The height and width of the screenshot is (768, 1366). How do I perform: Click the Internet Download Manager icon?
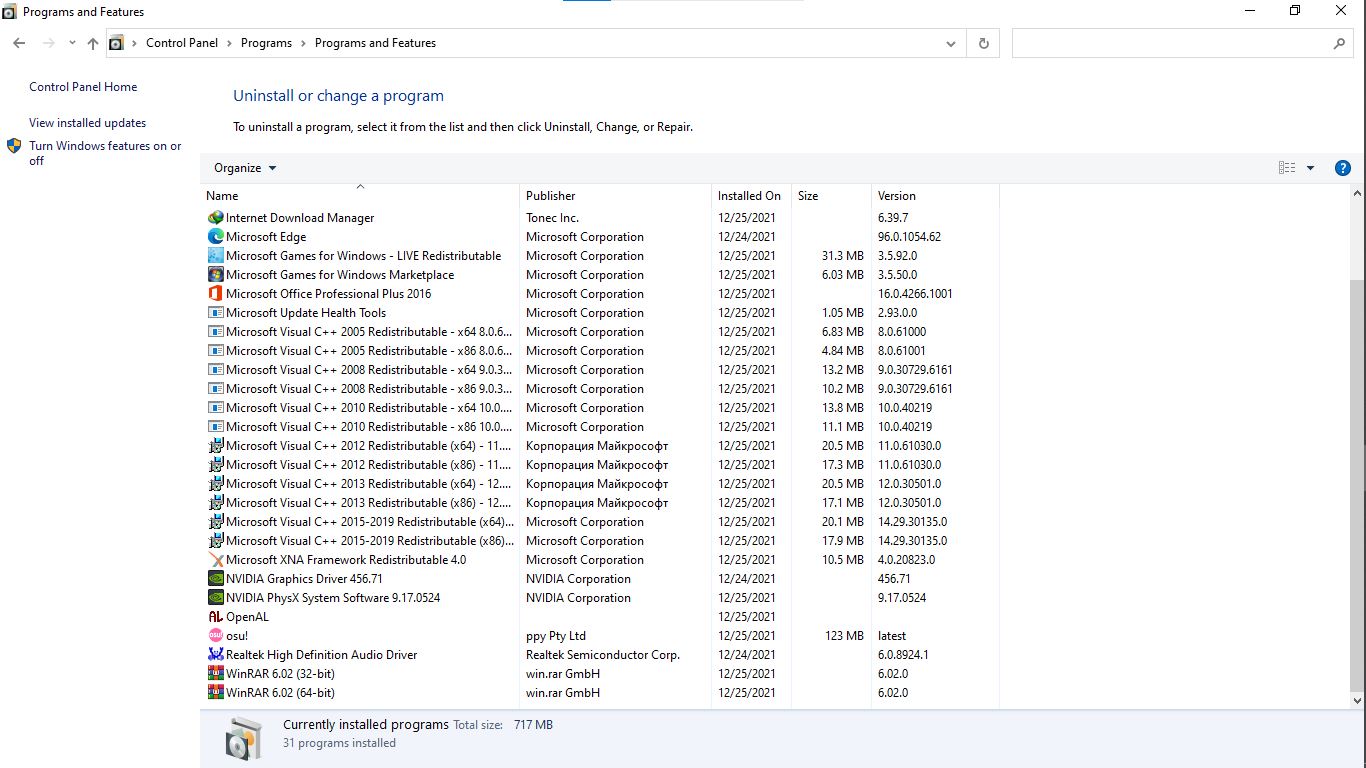tap(215, 218)
